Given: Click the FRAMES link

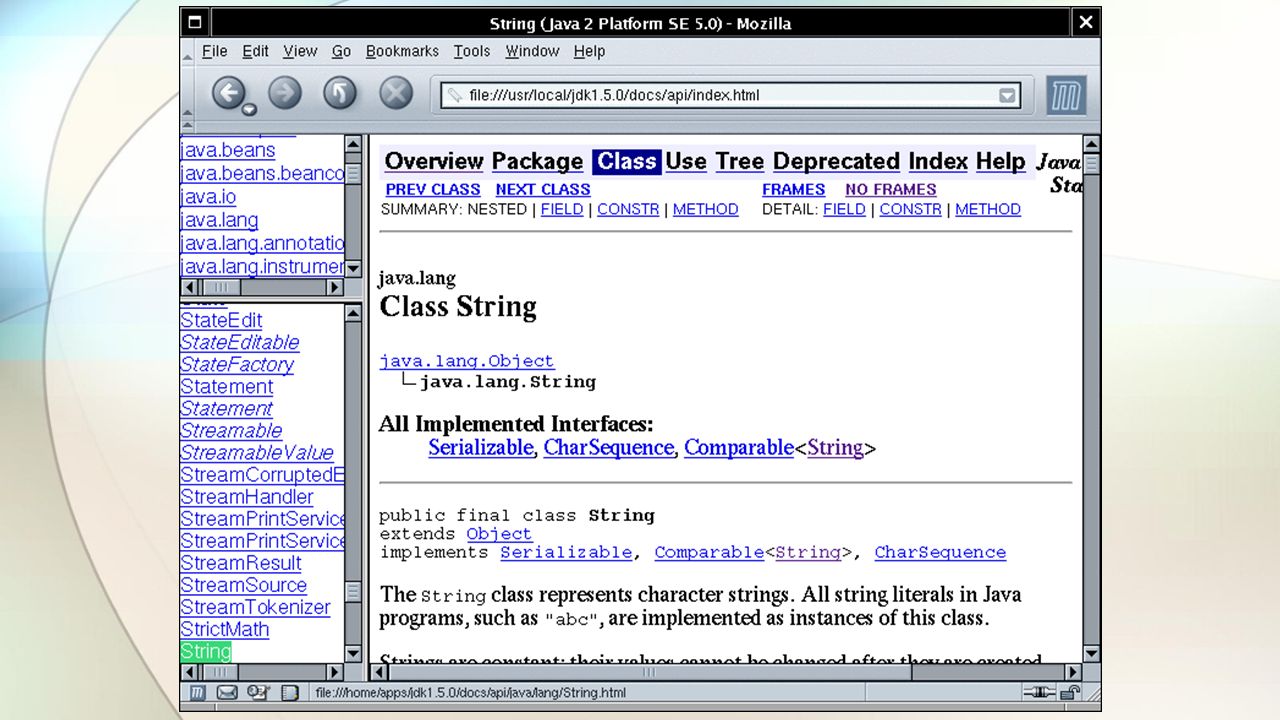Looking at the screenshot, I should pos(793,190).
